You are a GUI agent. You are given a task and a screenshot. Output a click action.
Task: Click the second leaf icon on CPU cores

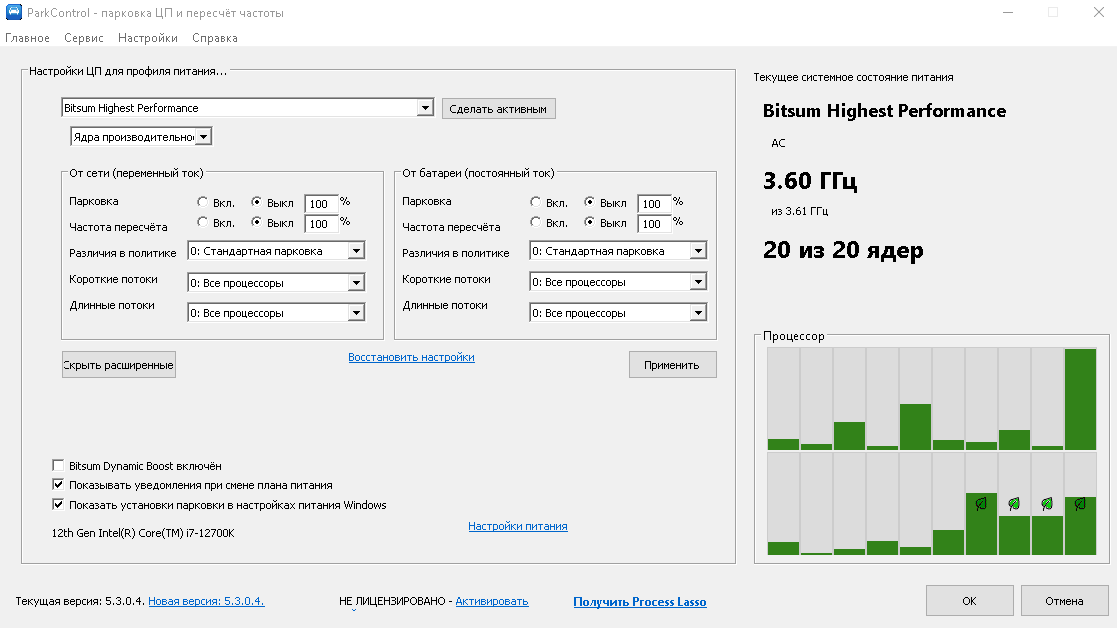[1014, 504]
